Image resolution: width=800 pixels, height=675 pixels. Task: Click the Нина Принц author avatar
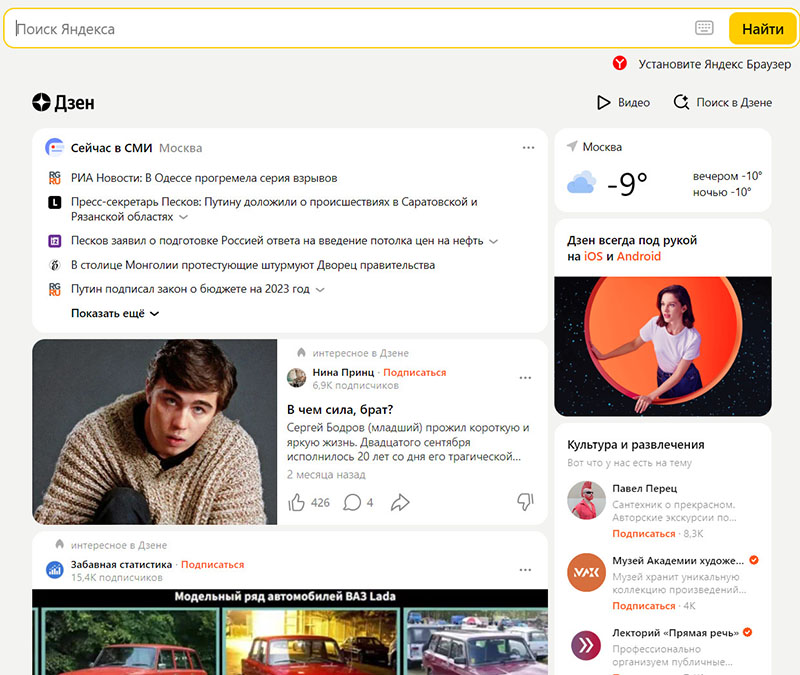[297, 377]
